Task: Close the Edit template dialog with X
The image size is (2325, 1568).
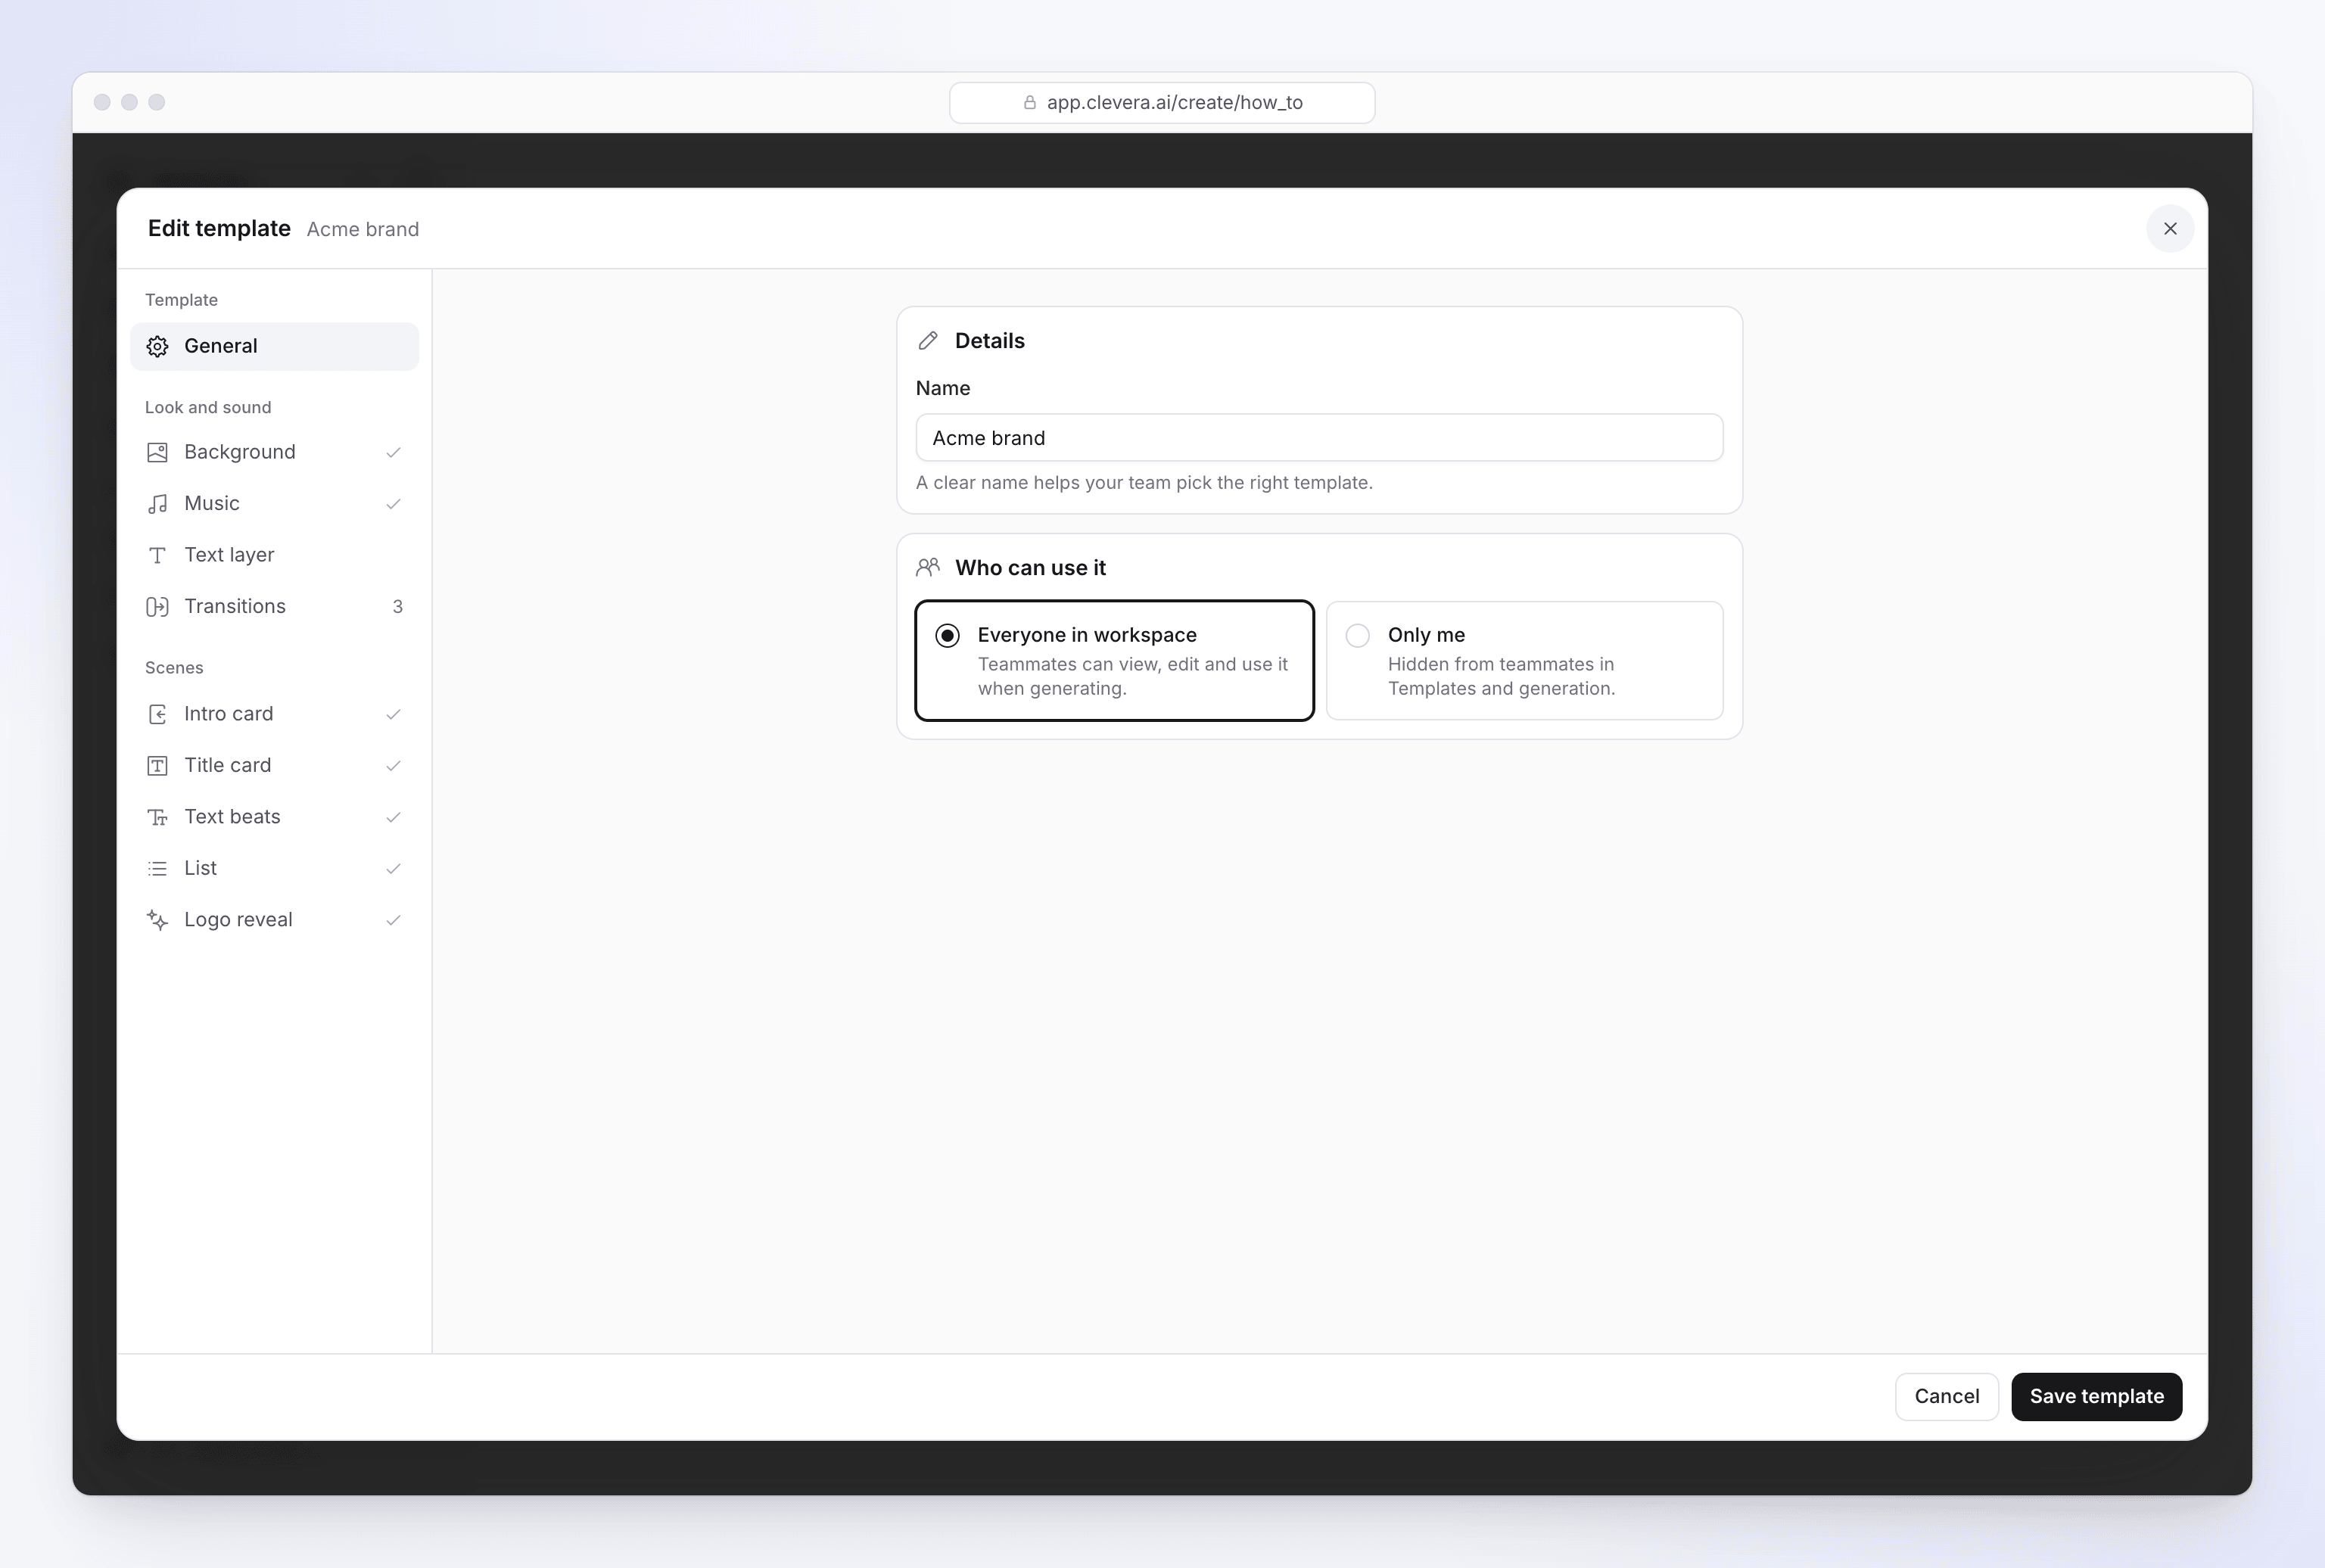Action: tap(2170, 229)
